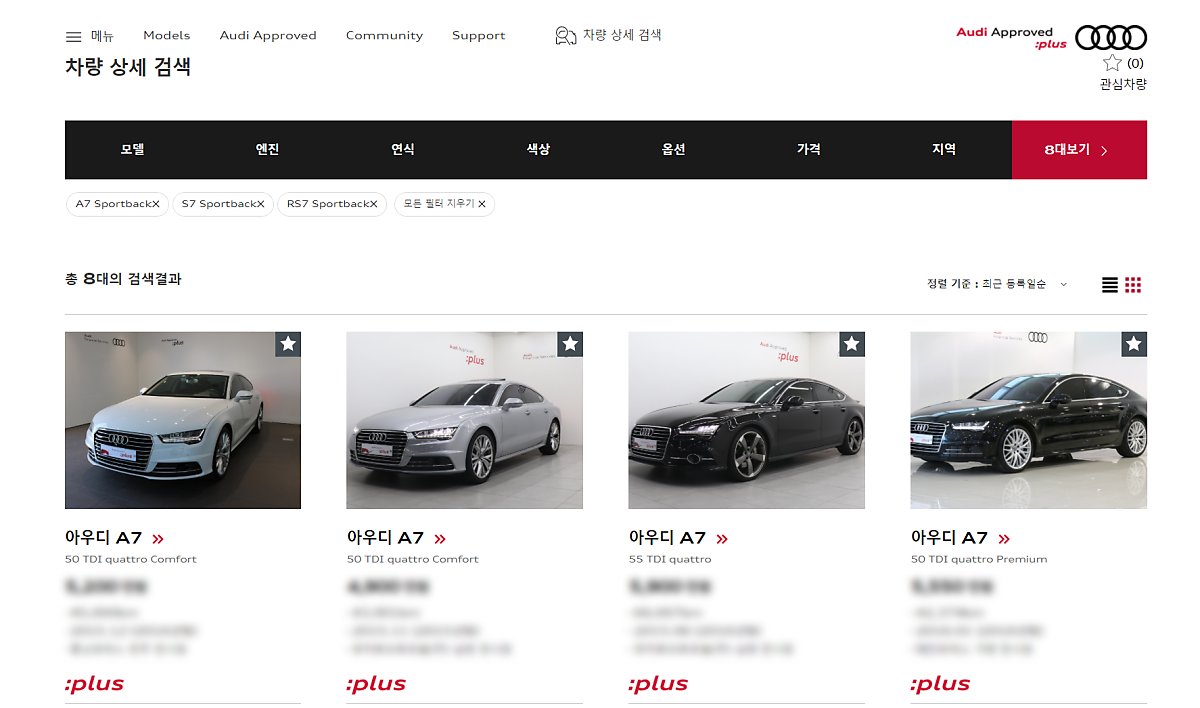Remove the S7 Sportback filter chip
This screenshot has width=1200, height=708.
pos(261,204)
